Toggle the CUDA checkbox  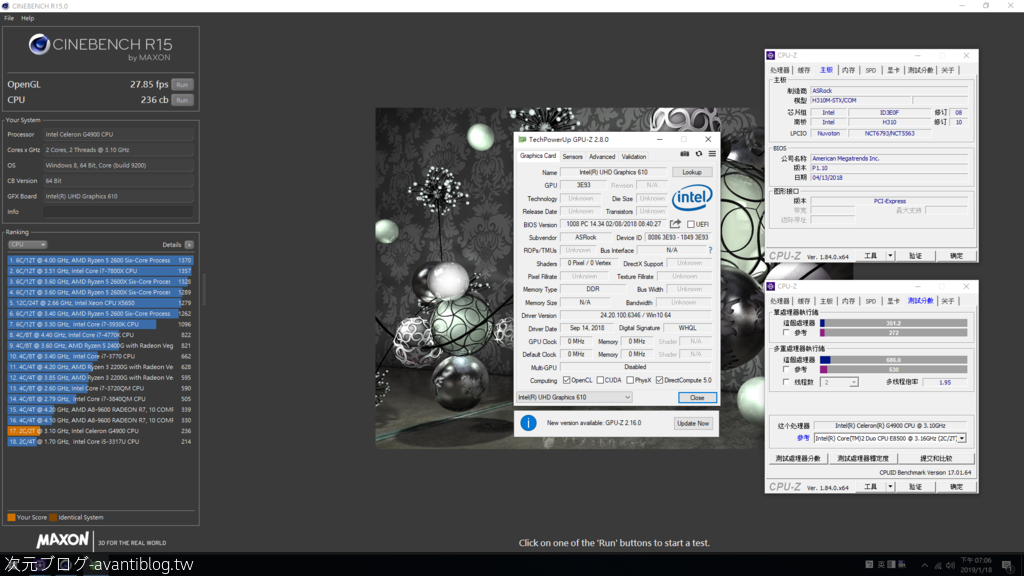pos(600,380)
